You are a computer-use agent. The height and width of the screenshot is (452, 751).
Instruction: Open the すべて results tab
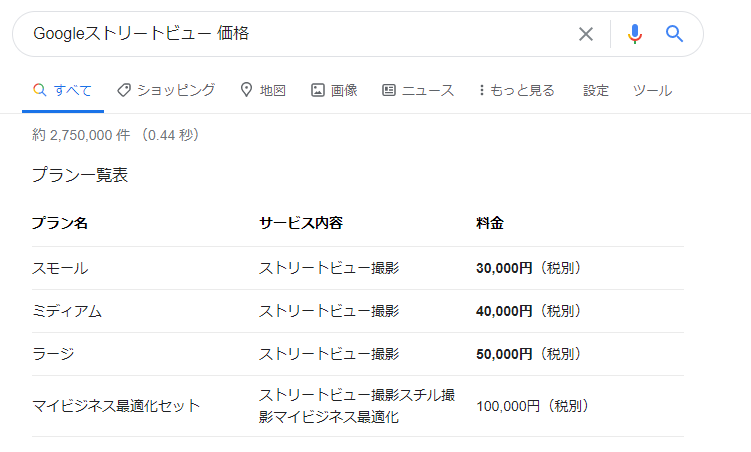point(63,90)
